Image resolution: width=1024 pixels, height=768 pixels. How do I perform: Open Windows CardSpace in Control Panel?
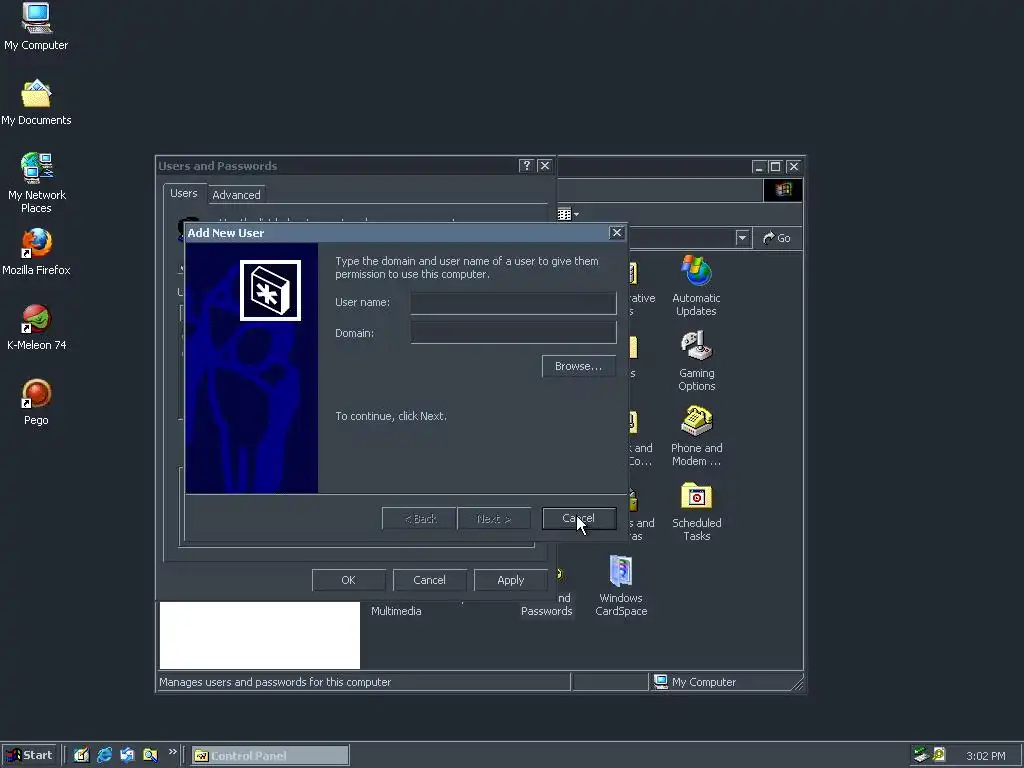coord(621,586)
